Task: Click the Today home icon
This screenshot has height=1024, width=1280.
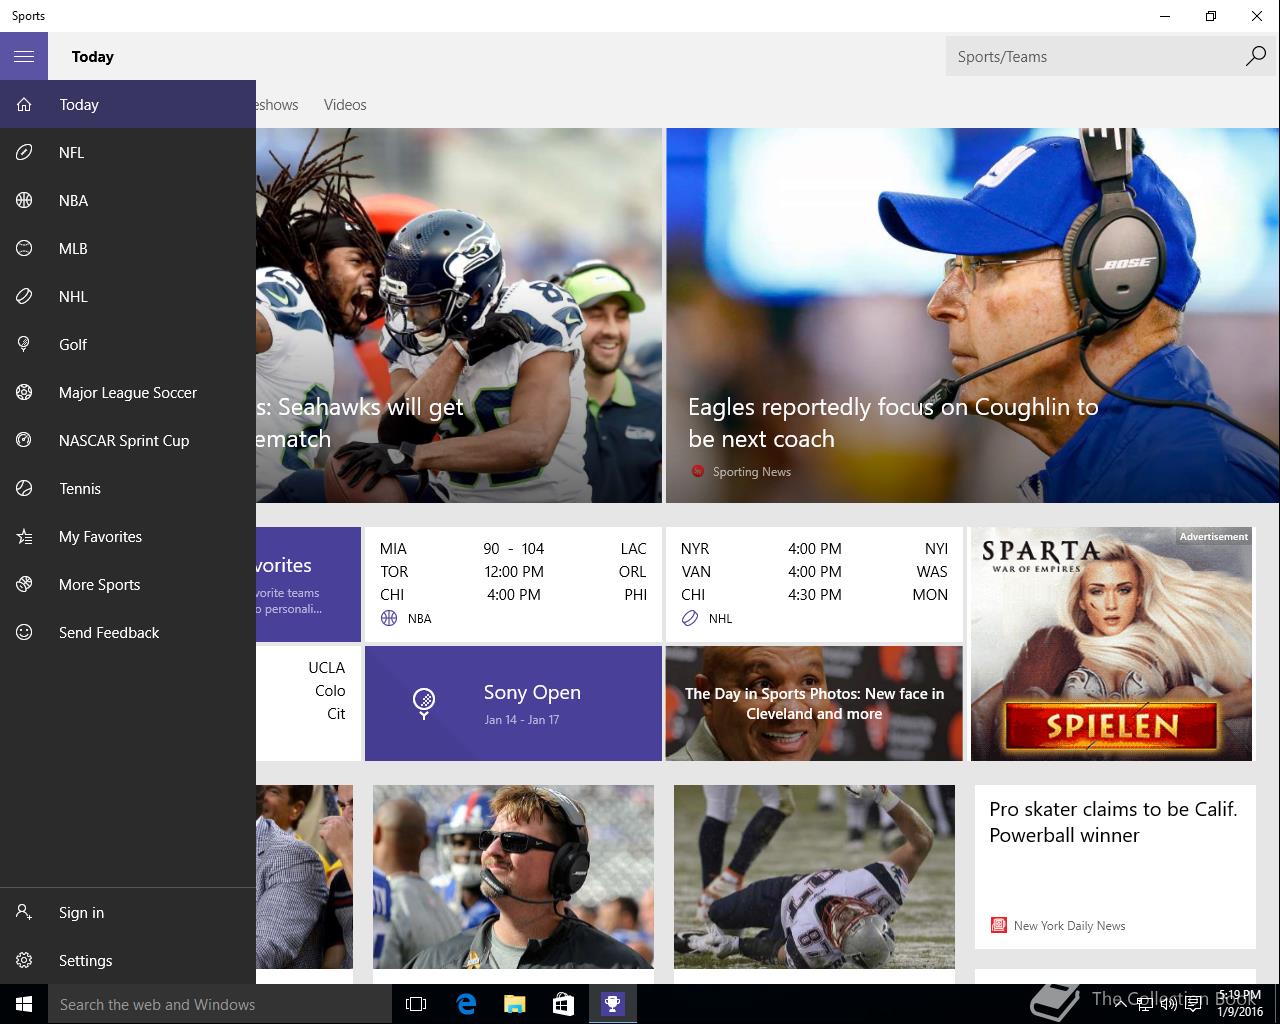Action: (x=24, y=104)
